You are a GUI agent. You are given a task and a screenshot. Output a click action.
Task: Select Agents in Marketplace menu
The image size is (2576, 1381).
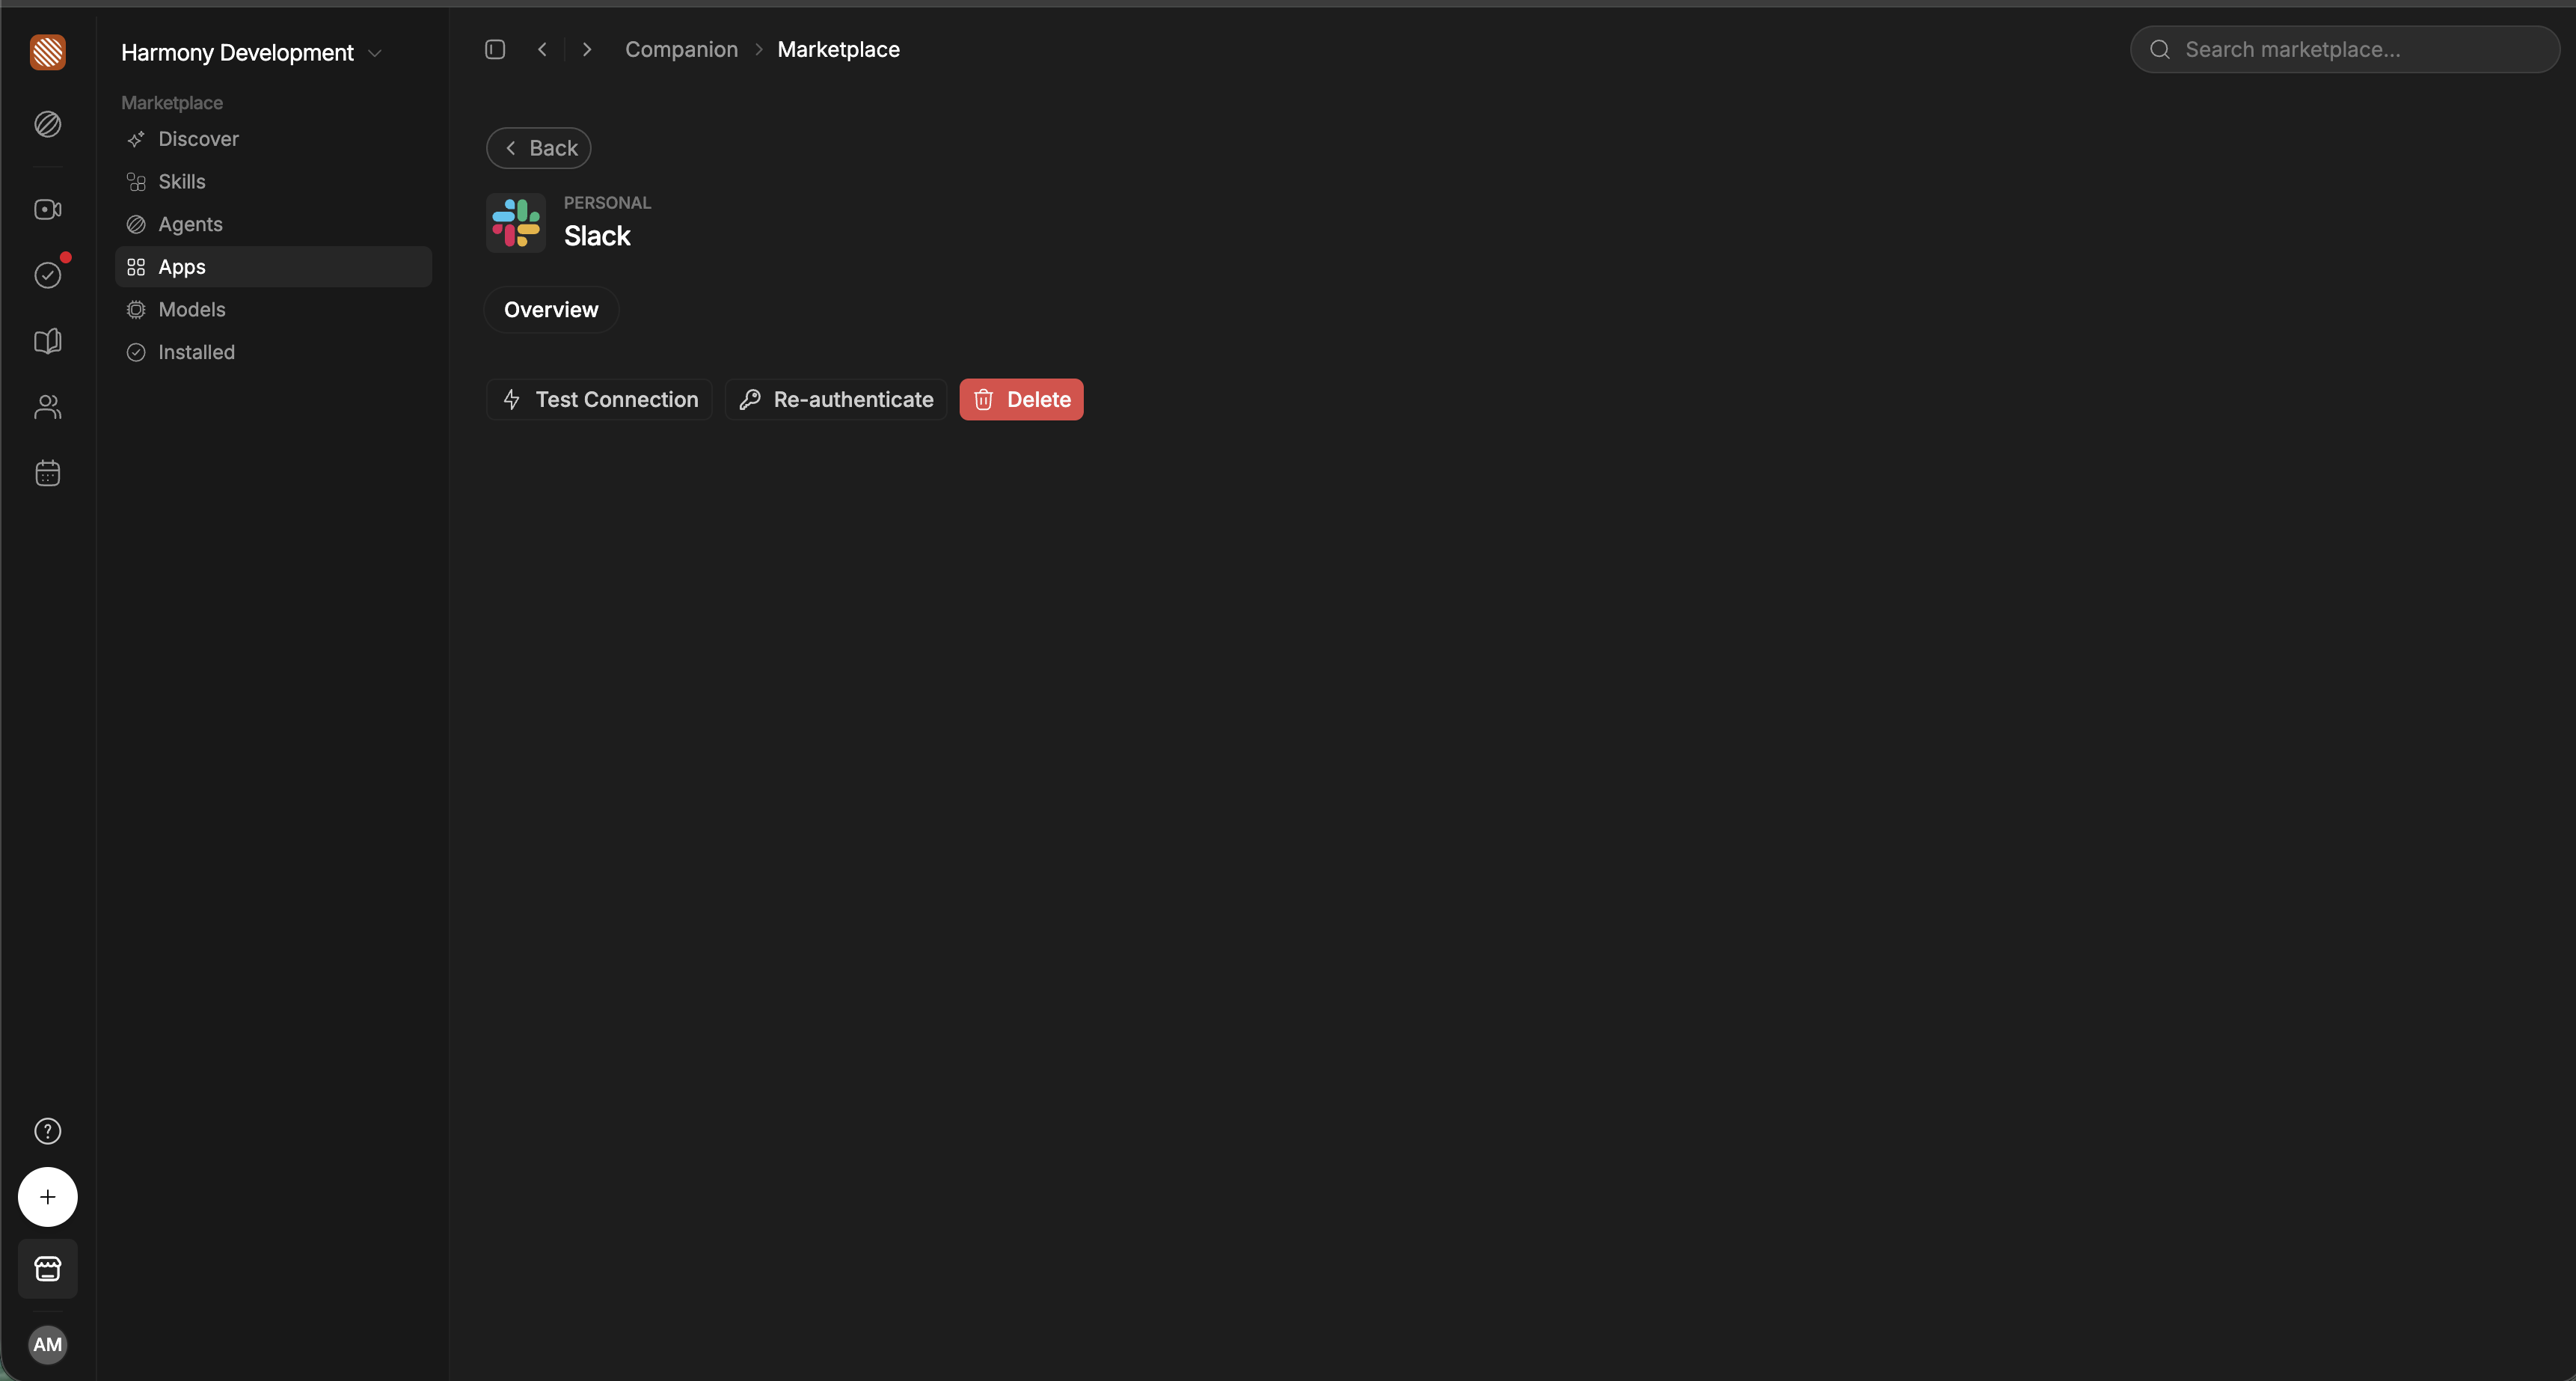pyautogui.click(x=274, y=224)
